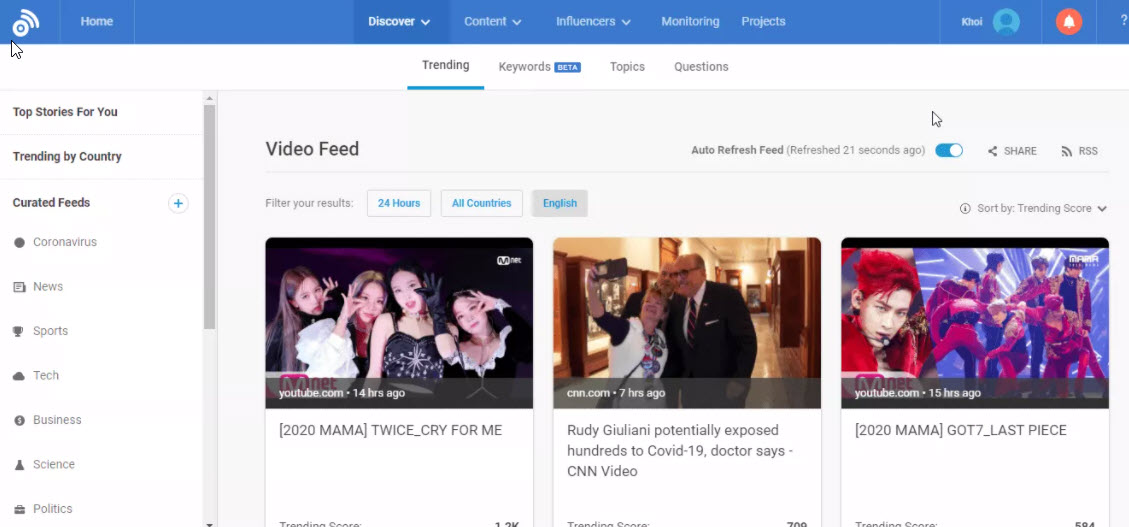Viewport: 1129px width, 527px height.
Task: Open Monitoring in the top navigation
Action: pyautogui.click(x=691, y=22)
